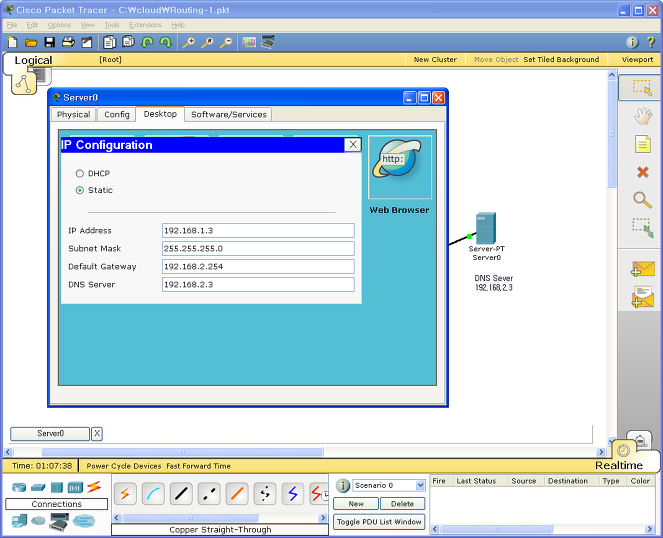
Task: Select Wireless Devices category icon
Action: click(x=76, y=488)
